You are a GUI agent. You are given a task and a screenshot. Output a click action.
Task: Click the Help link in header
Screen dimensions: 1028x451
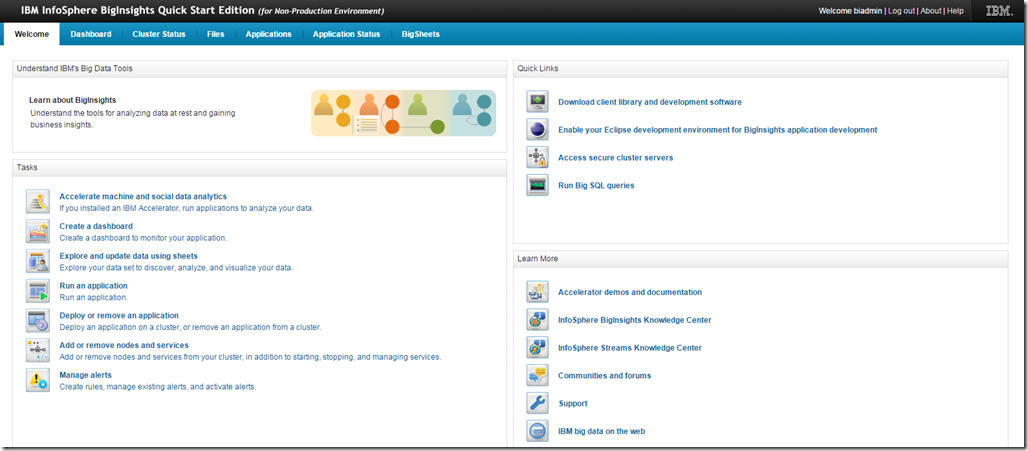click(955, 11)
